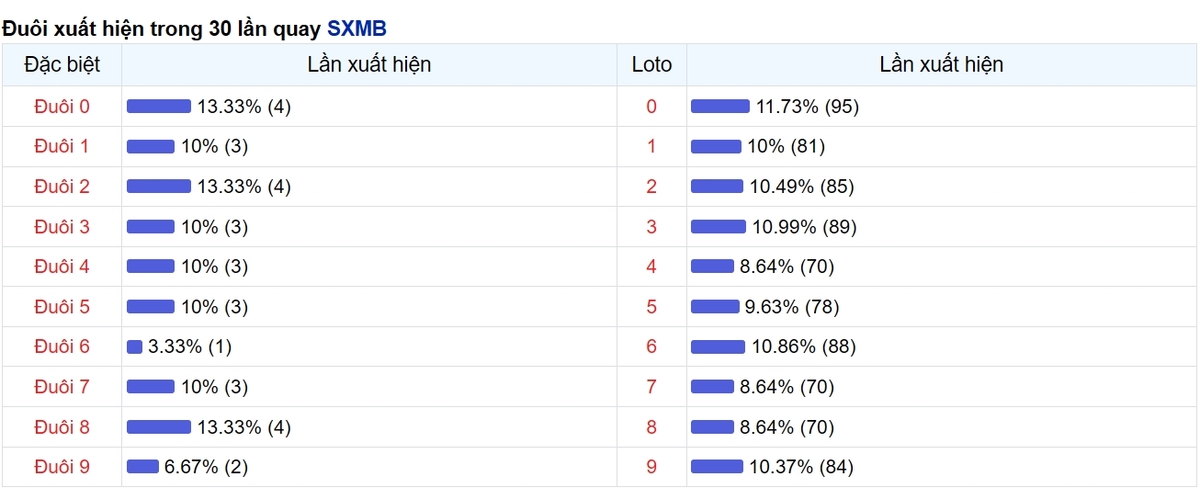Open the SXMB link in the heading
Screen dimensions: 1200x488
[357, 28]
